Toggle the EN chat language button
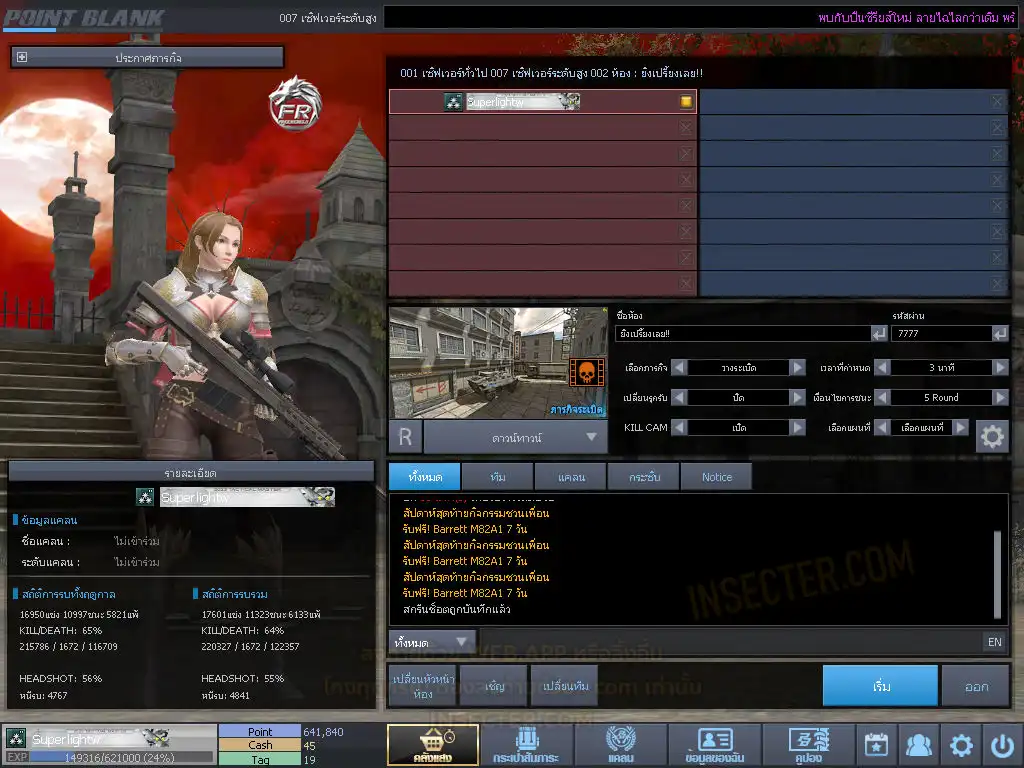The image size is (1024, 768). (x=994, y=642)
